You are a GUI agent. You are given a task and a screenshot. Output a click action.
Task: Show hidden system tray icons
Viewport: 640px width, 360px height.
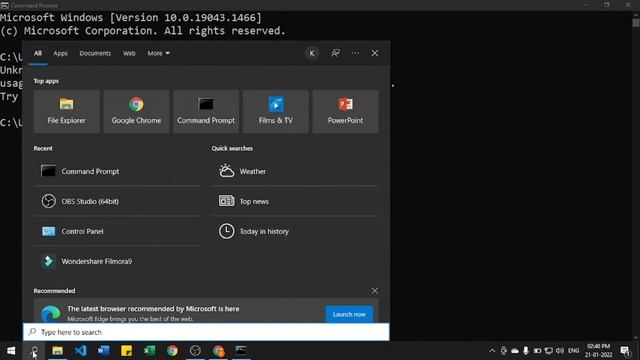tap(492, 351)
